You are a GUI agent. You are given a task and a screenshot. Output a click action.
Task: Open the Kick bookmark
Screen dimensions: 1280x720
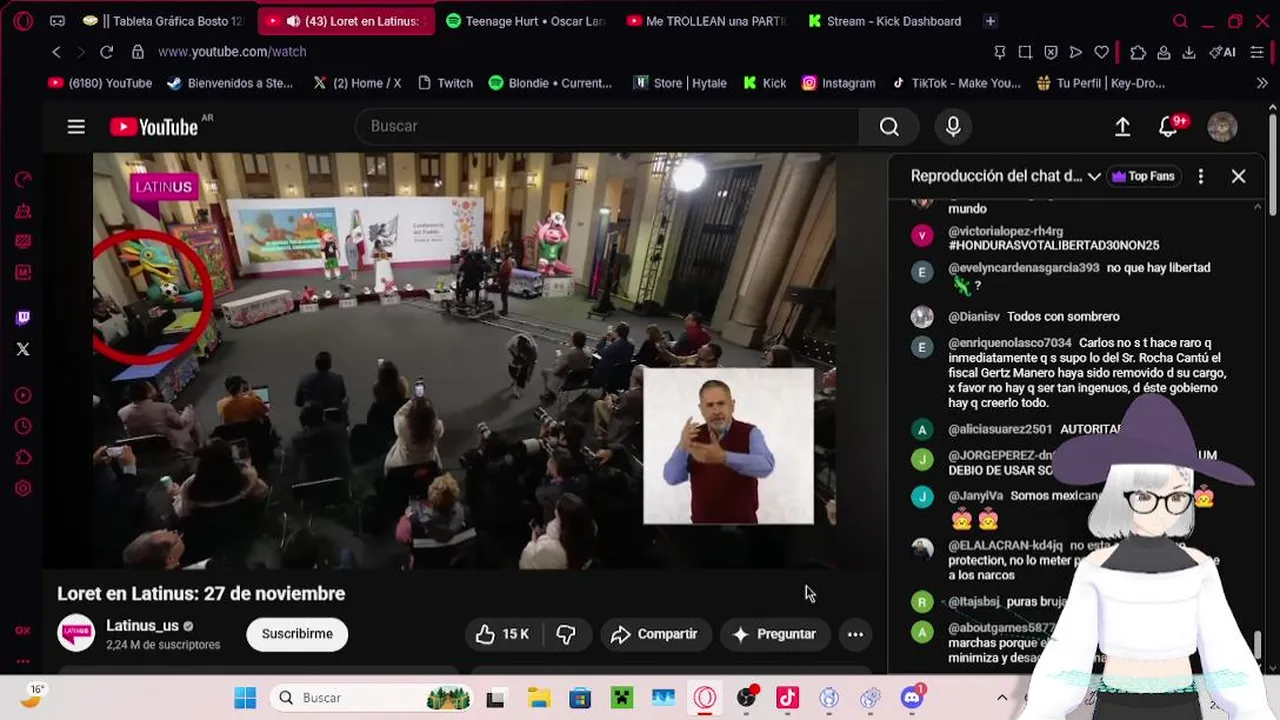click(x=765, y=83)
